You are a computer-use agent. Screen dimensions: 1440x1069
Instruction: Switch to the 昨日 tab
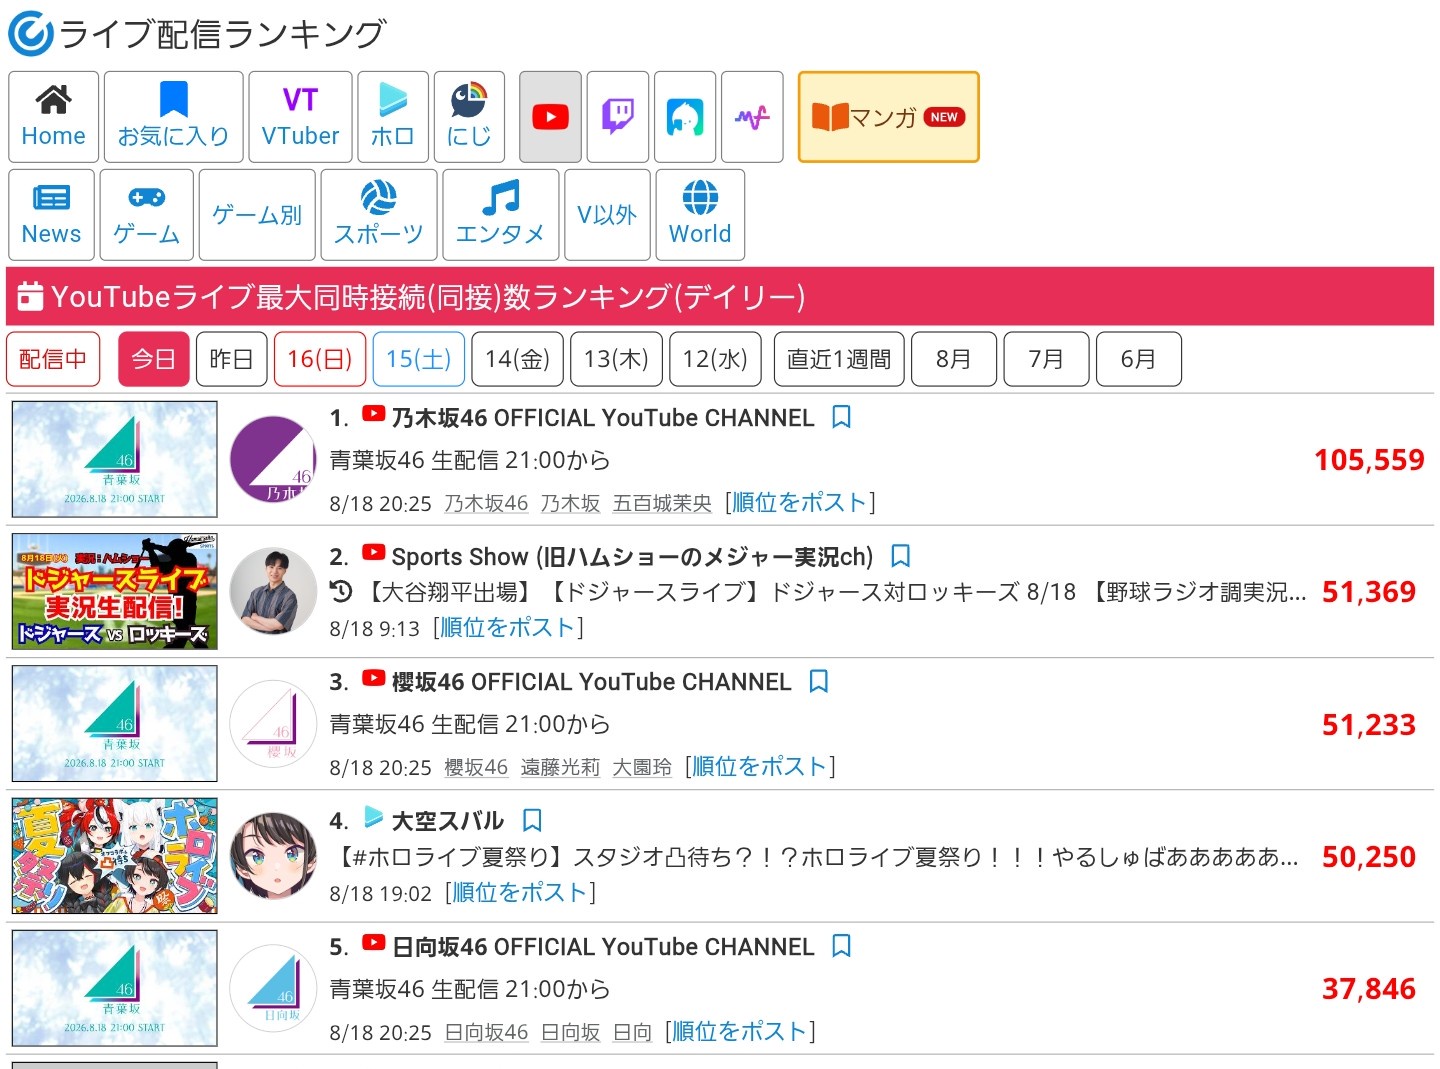pos(232,359)
